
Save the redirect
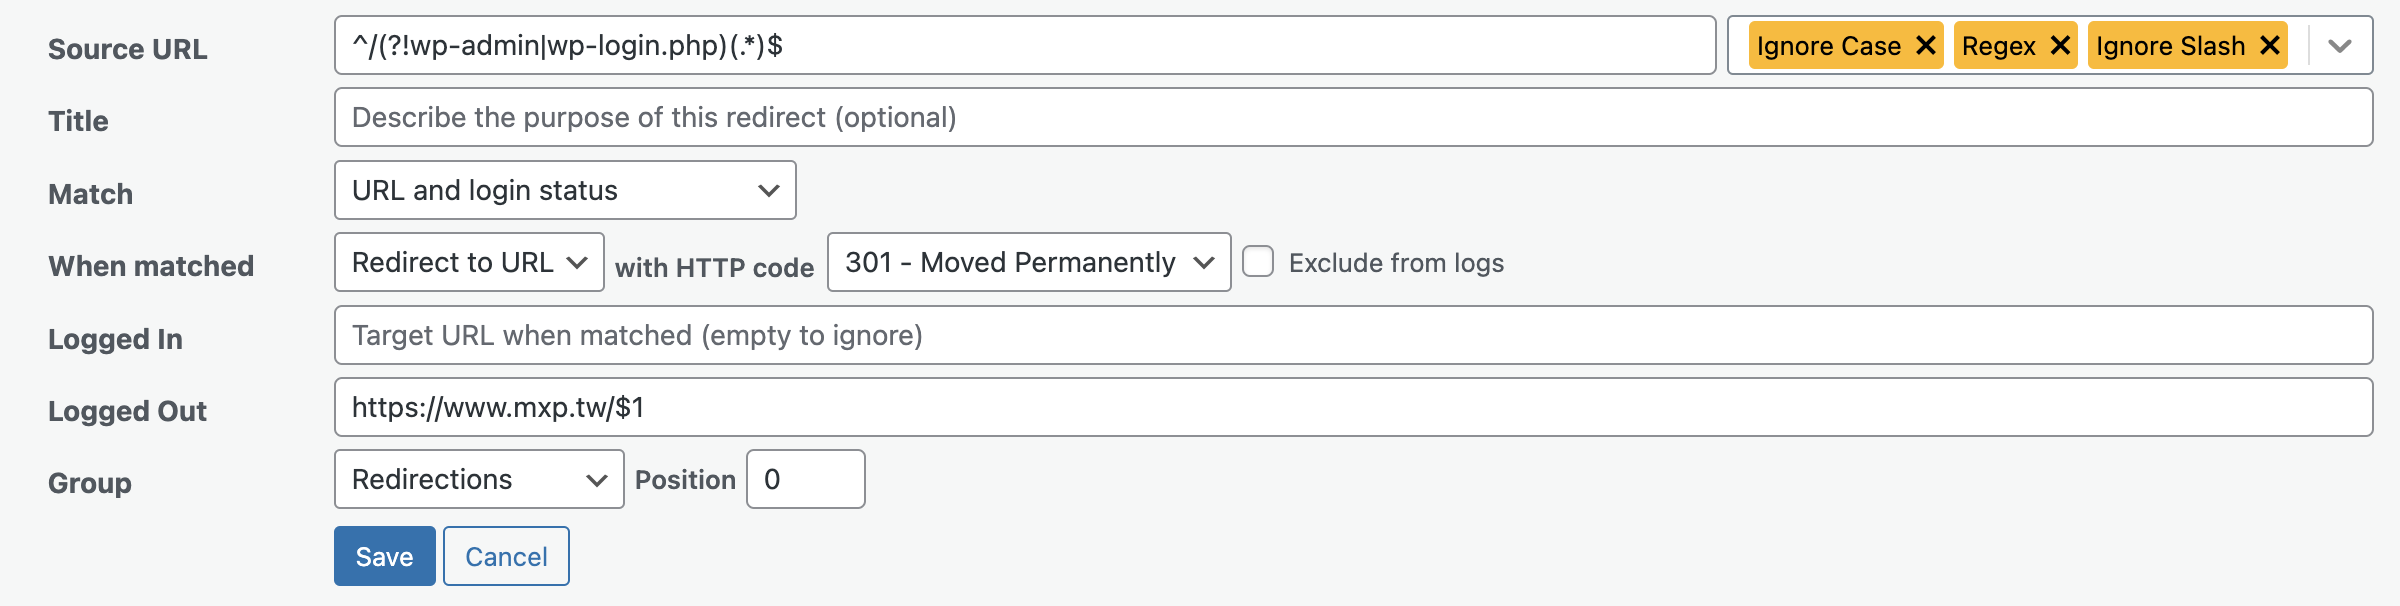click(x=385, y=556)
